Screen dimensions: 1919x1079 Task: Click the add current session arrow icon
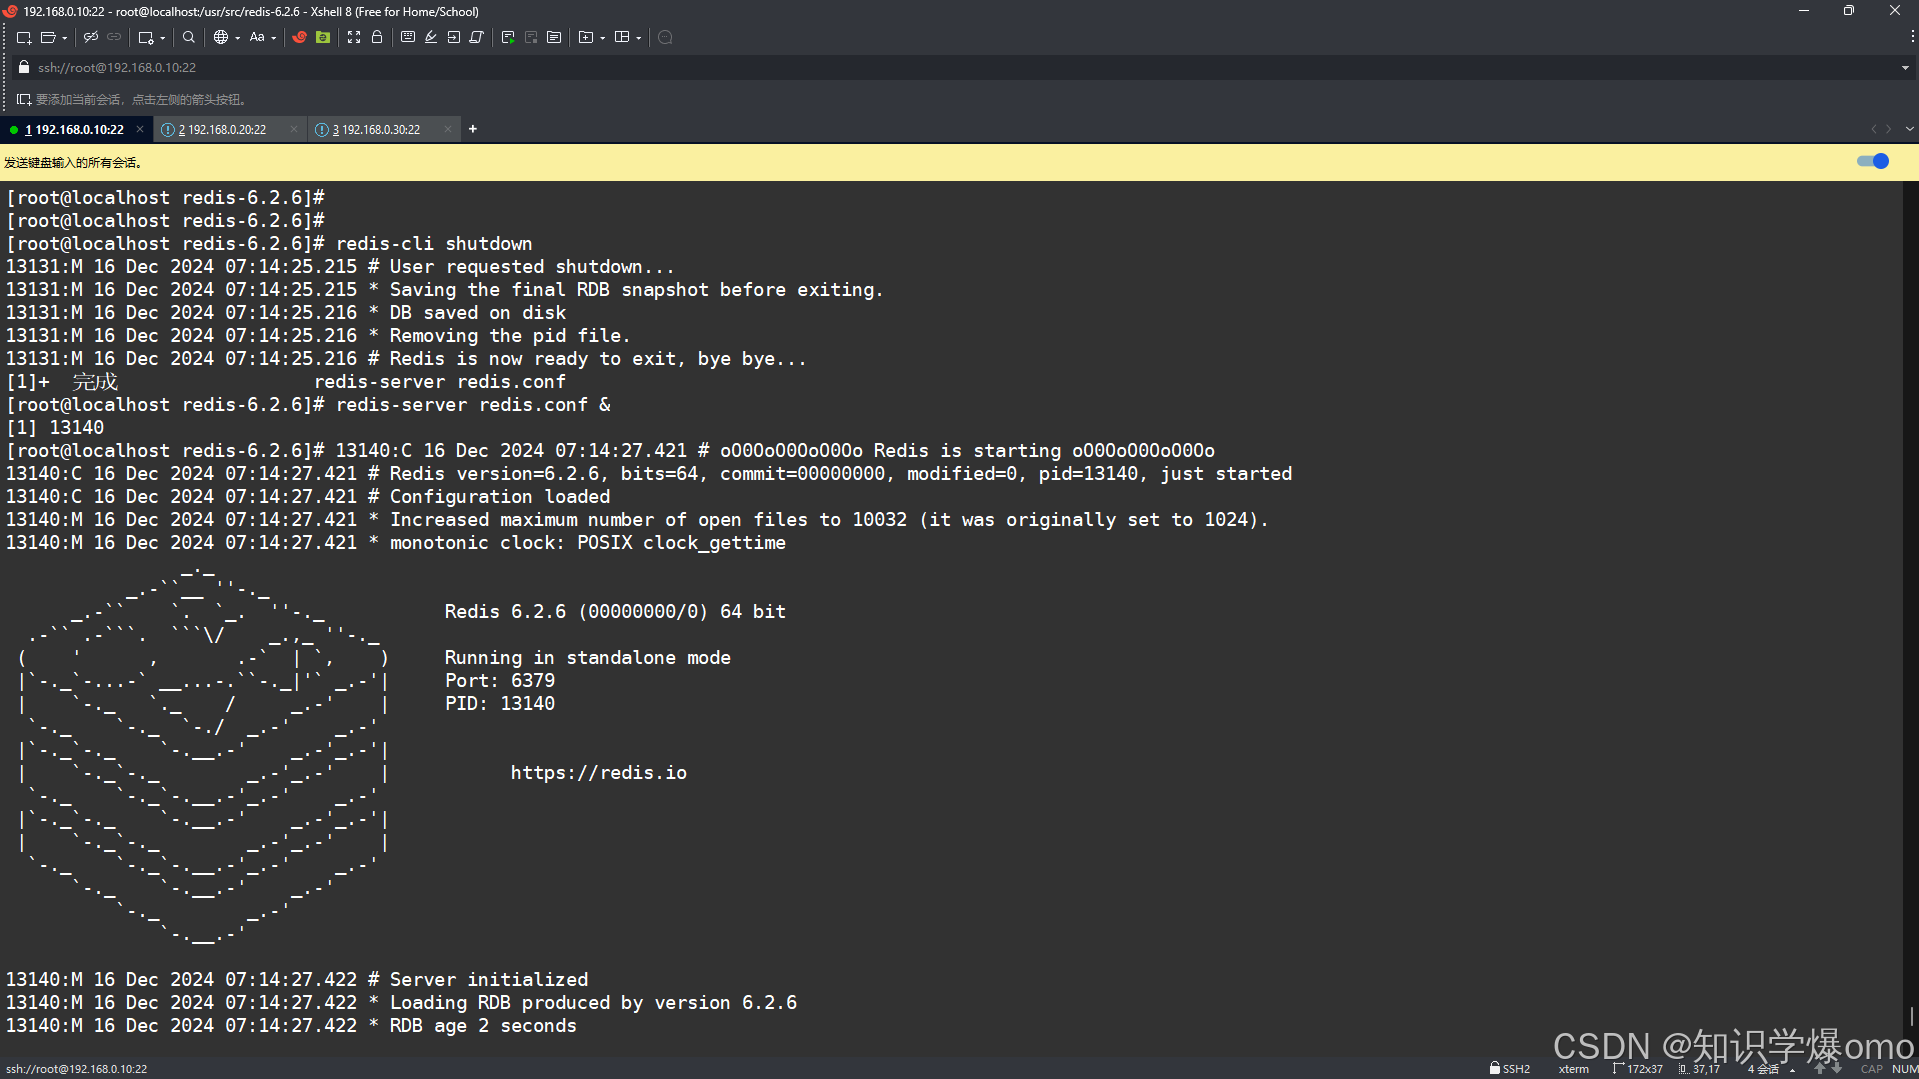point(23,99)
